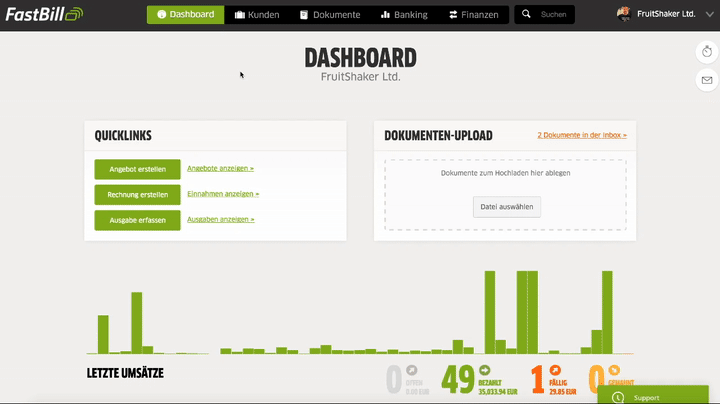Follow the Einnahmen anzeigen link
This screenshot has height=404, width=720.
click(223, 194)
